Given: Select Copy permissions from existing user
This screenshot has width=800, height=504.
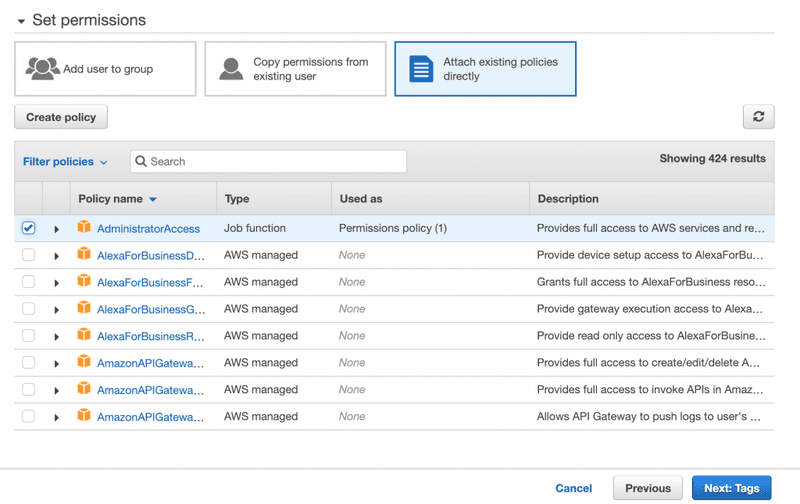Looking at the screenshot, I should pyautogui.click(x=295, y=69).
